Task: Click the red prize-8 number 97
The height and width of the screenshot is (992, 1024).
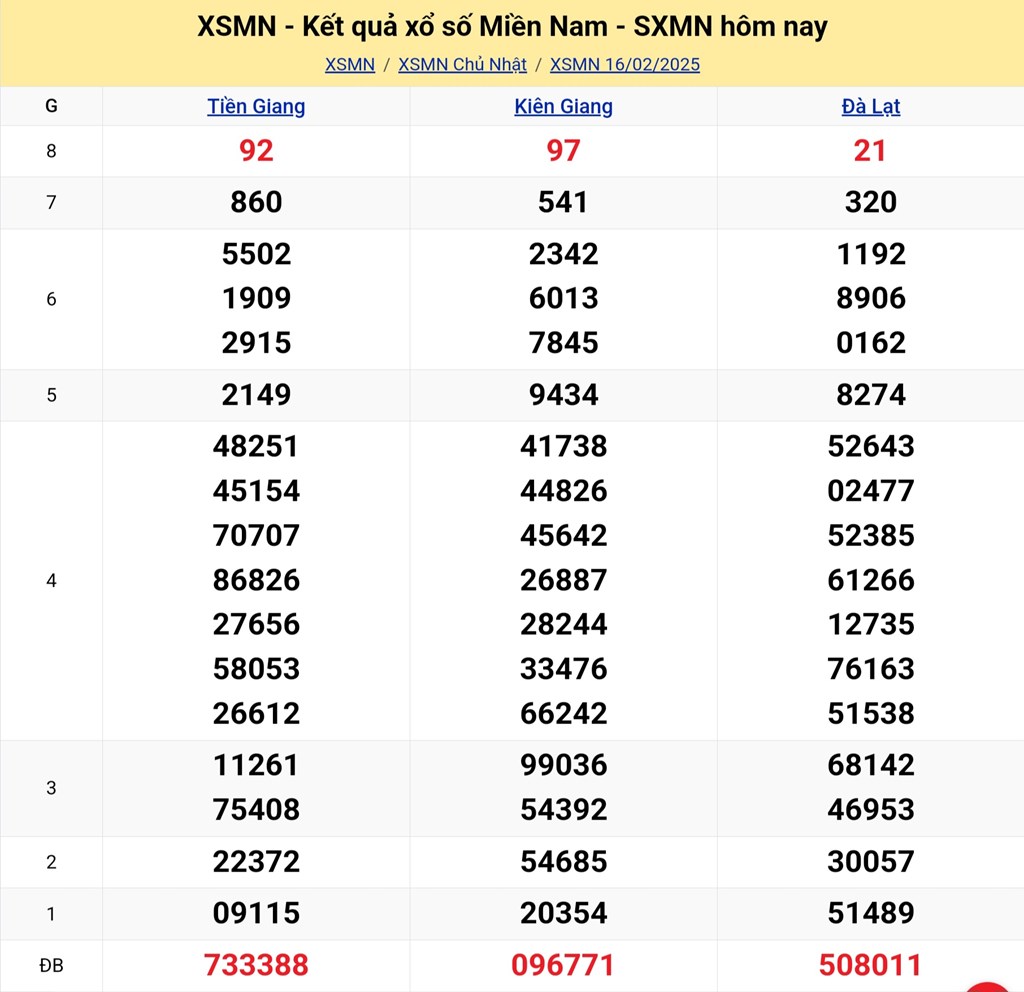Action: (563, 151)
